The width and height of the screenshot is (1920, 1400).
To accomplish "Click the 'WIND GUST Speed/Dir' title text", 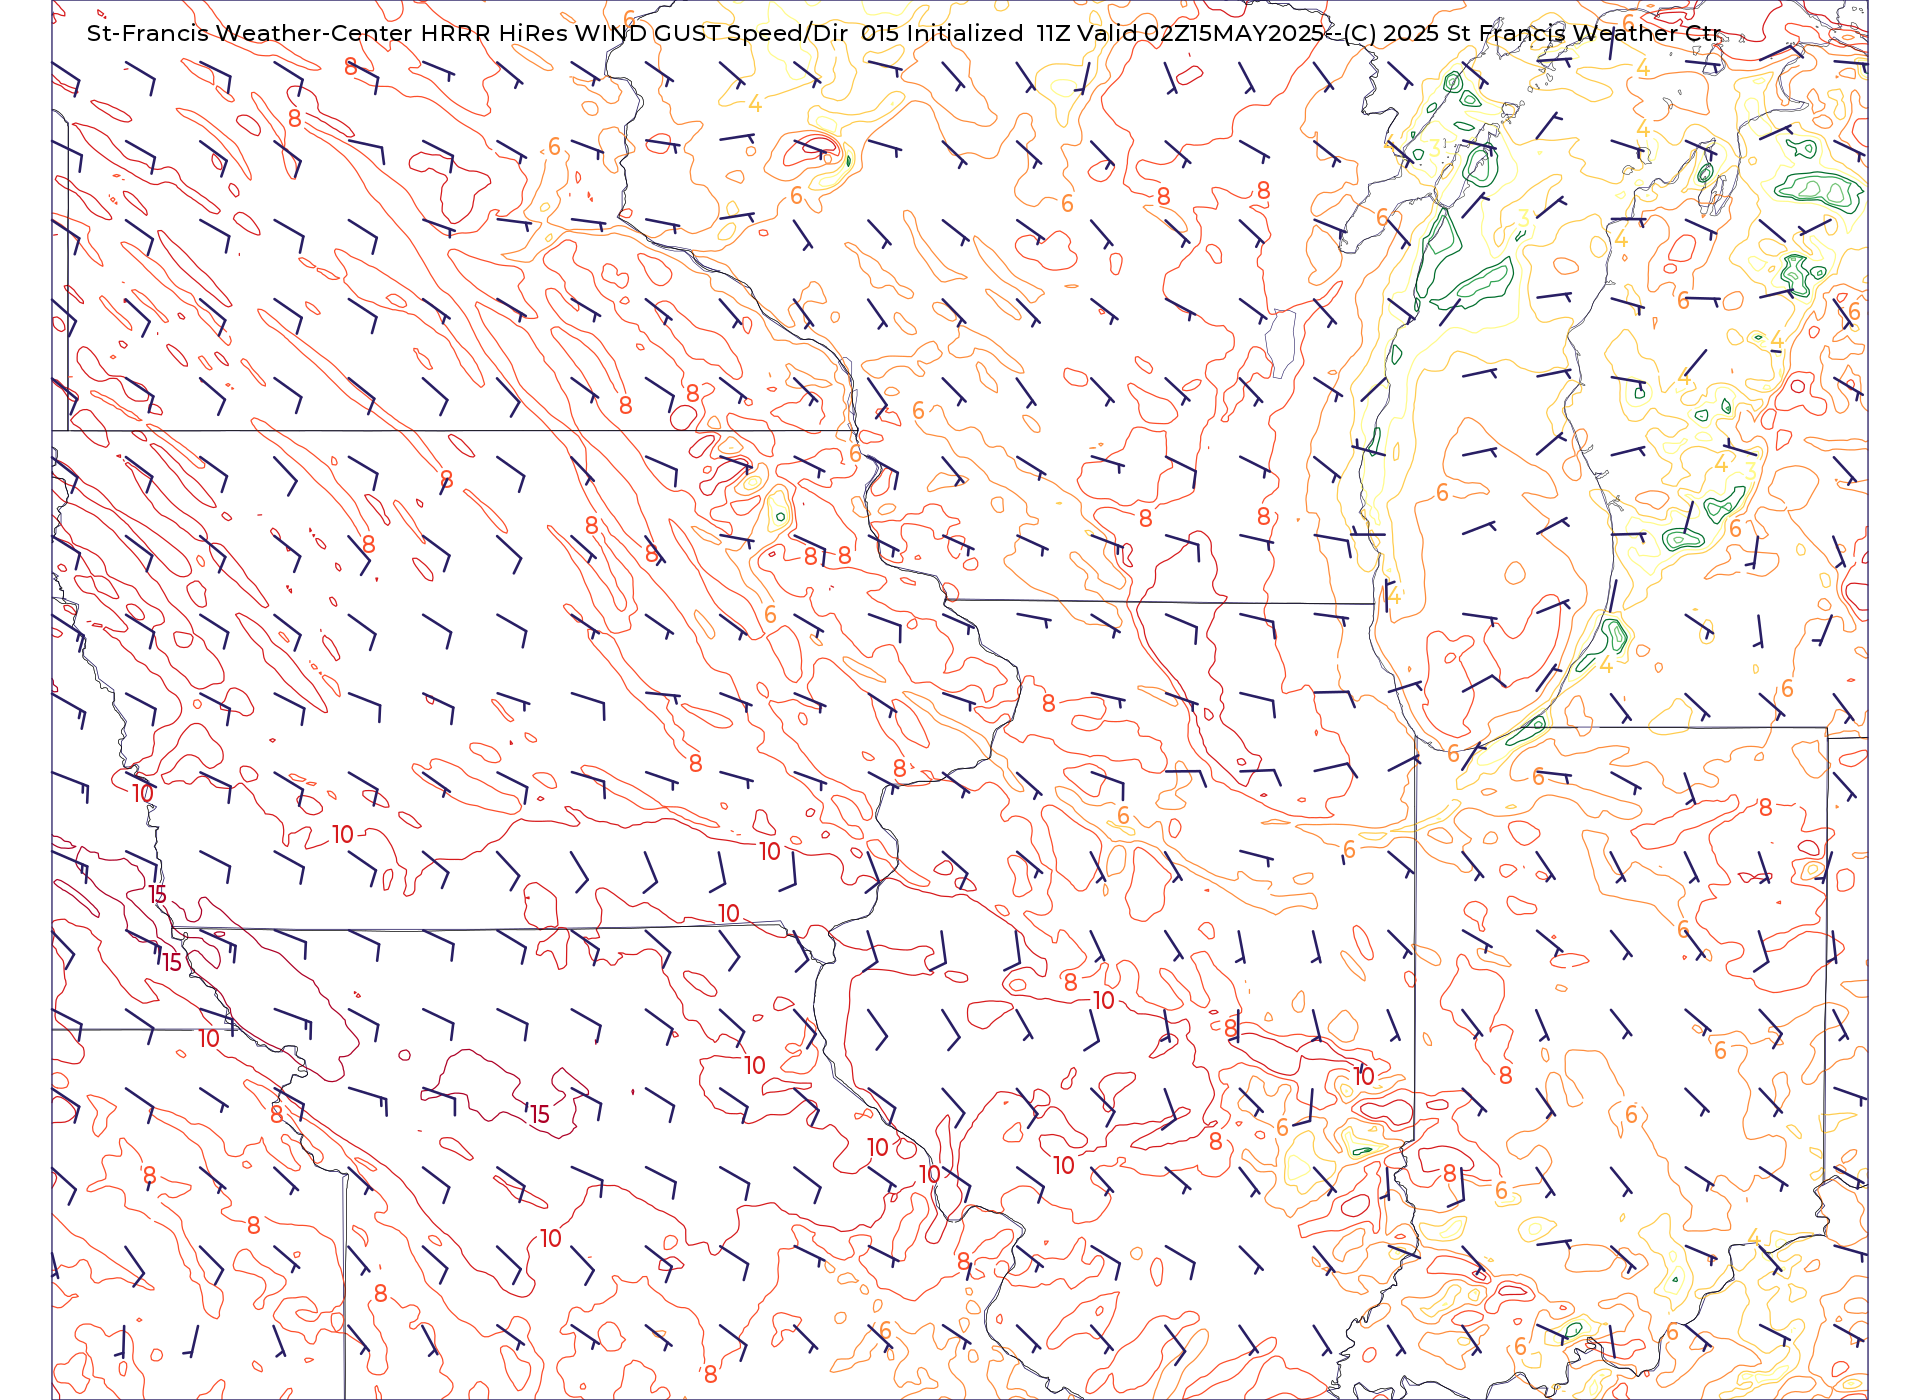I will tap(711, 33).
